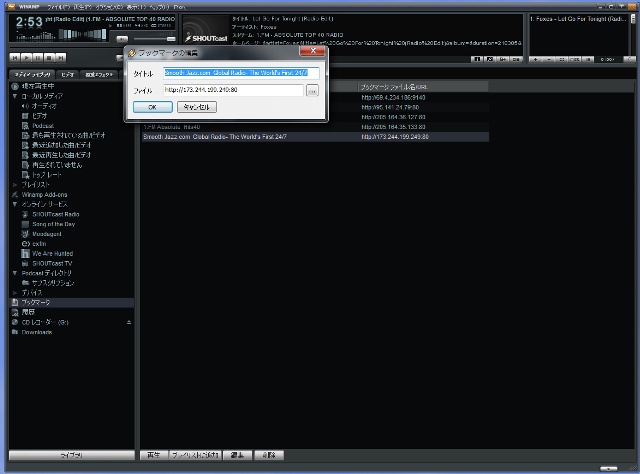Switch to the 視覚エフェクト tab
Screen dimensions: 640x474
click(x=99, y=75)
